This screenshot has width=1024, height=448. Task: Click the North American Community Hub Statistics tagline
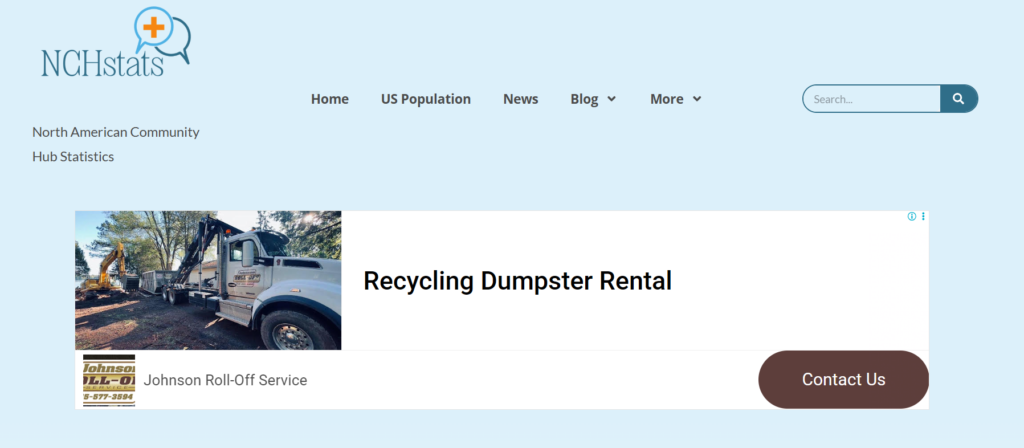116,144
